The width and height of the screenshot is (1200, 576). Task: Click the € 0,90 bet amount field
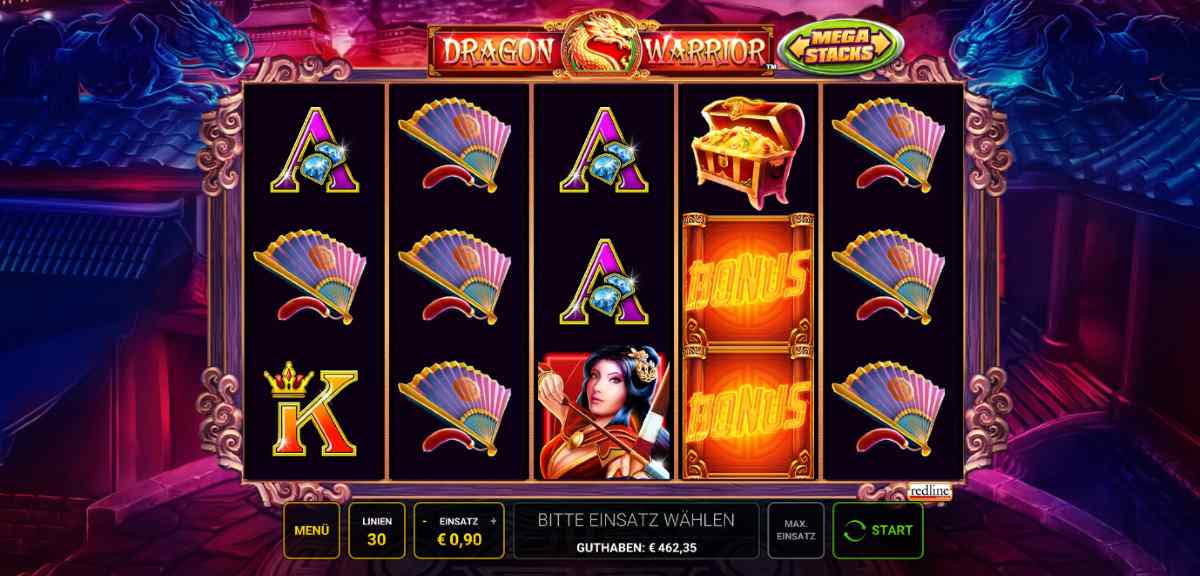[459, 541]
